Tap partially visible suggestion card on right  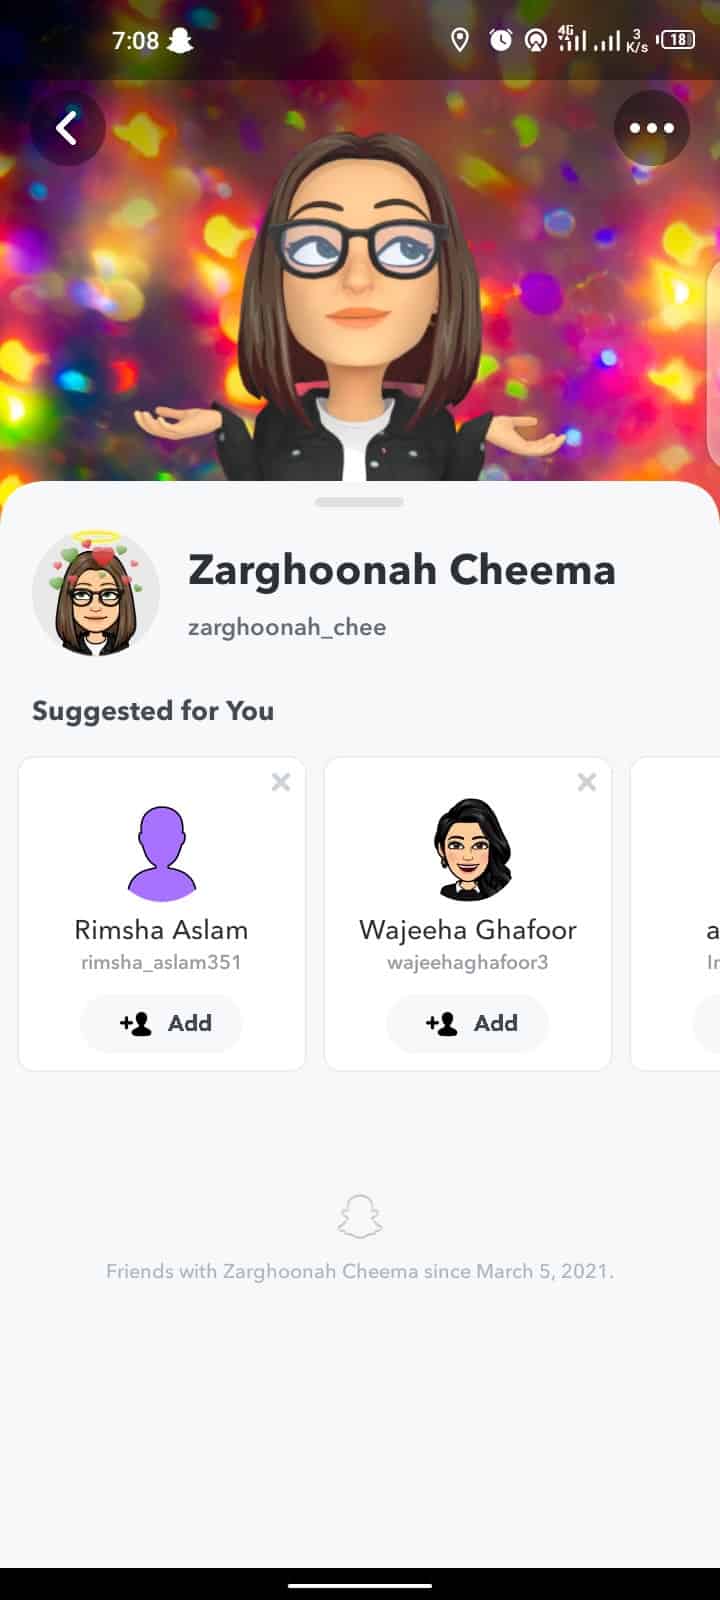(x=690, y=912)
